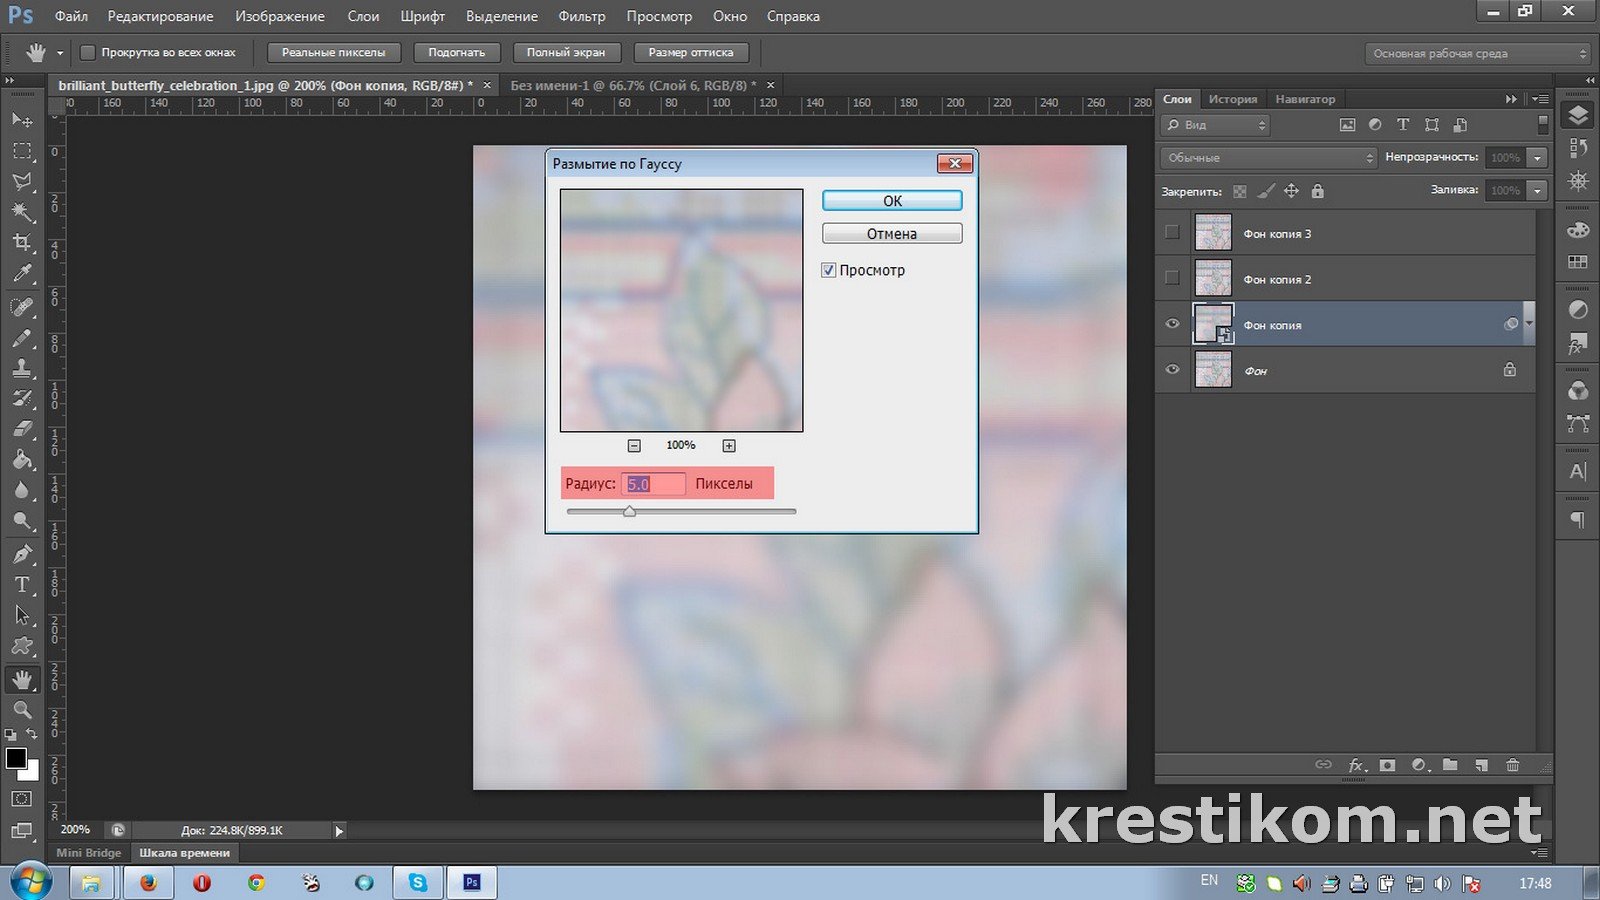Click zoom-out minus under blur preview
This screenshot has width=1600, height=900.
coord(634,446)
